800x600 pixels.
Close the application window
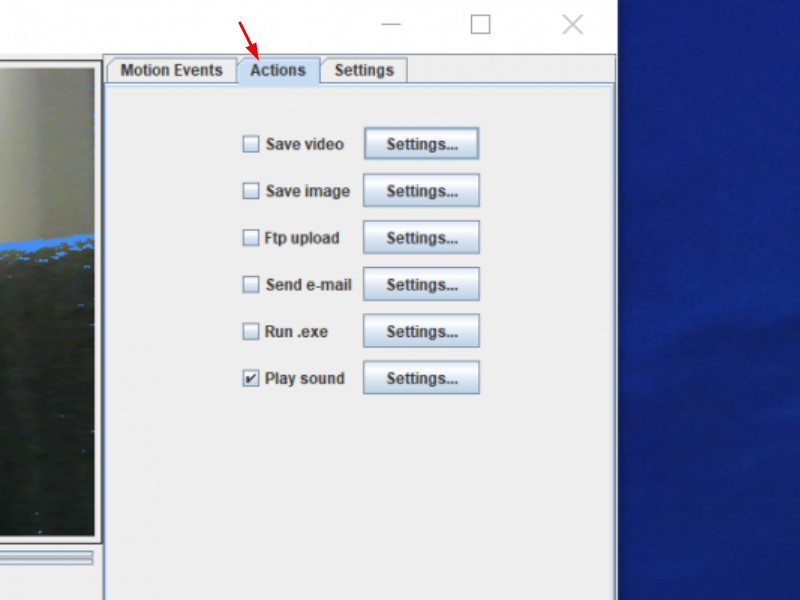pyautogui.click(x=572, y=24)
